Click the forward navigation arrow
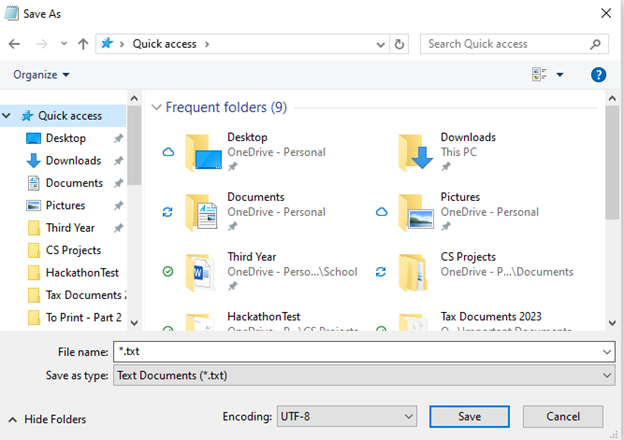This screenshot has height=440, width=624. [41, 44]
